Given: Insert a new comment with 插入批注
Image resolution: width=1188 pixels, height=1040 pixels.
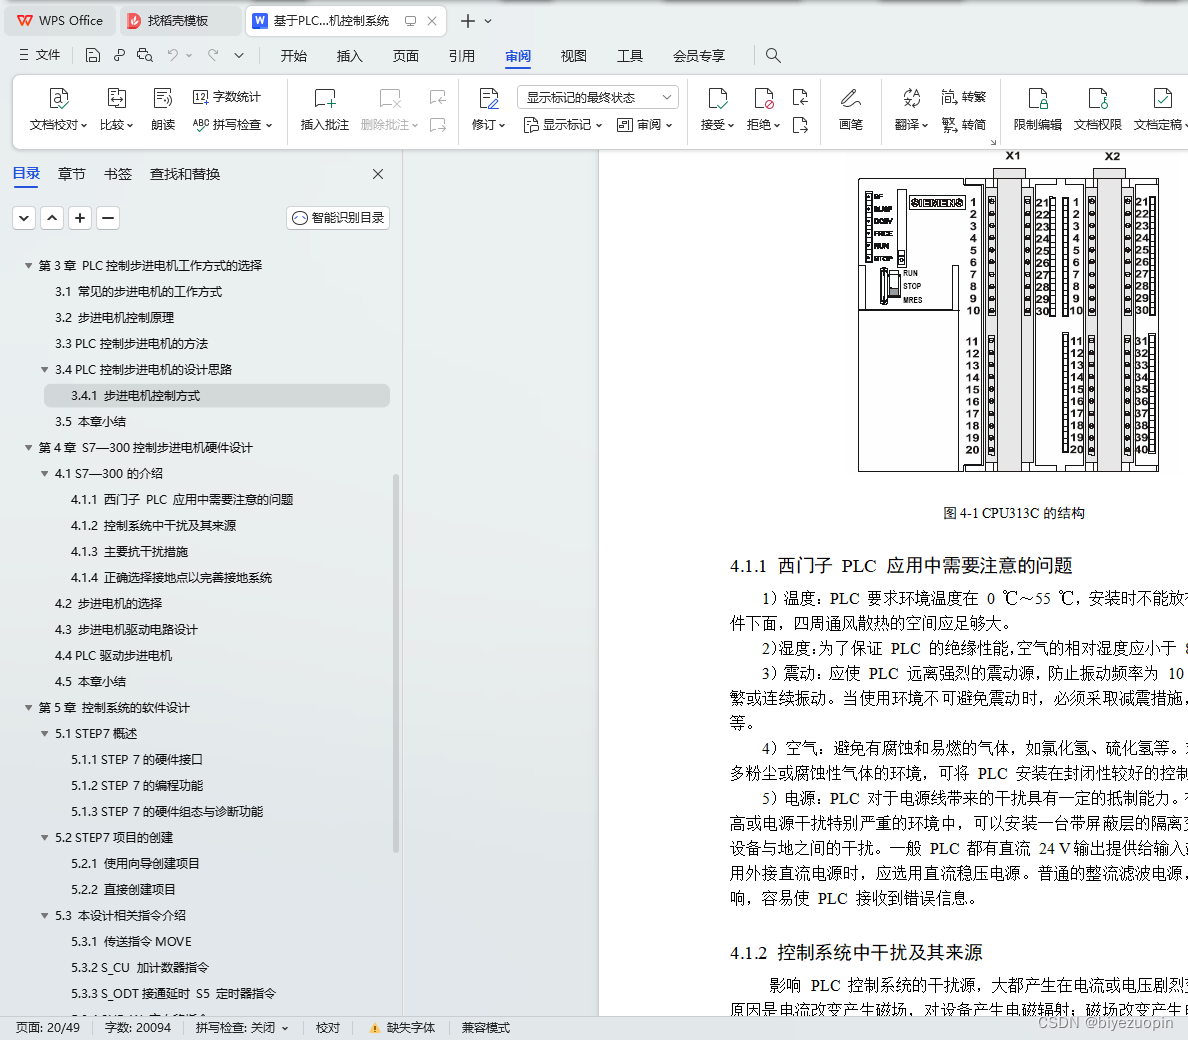Looking at the screenshot, I should [323, 110].
